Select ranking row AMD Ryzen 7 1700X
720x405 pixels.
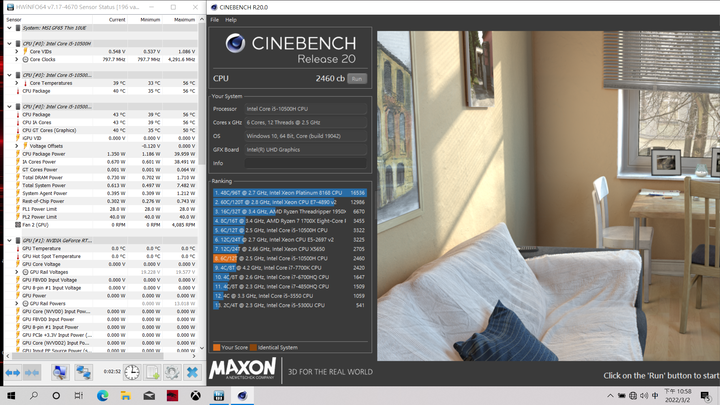click(290, 221)
